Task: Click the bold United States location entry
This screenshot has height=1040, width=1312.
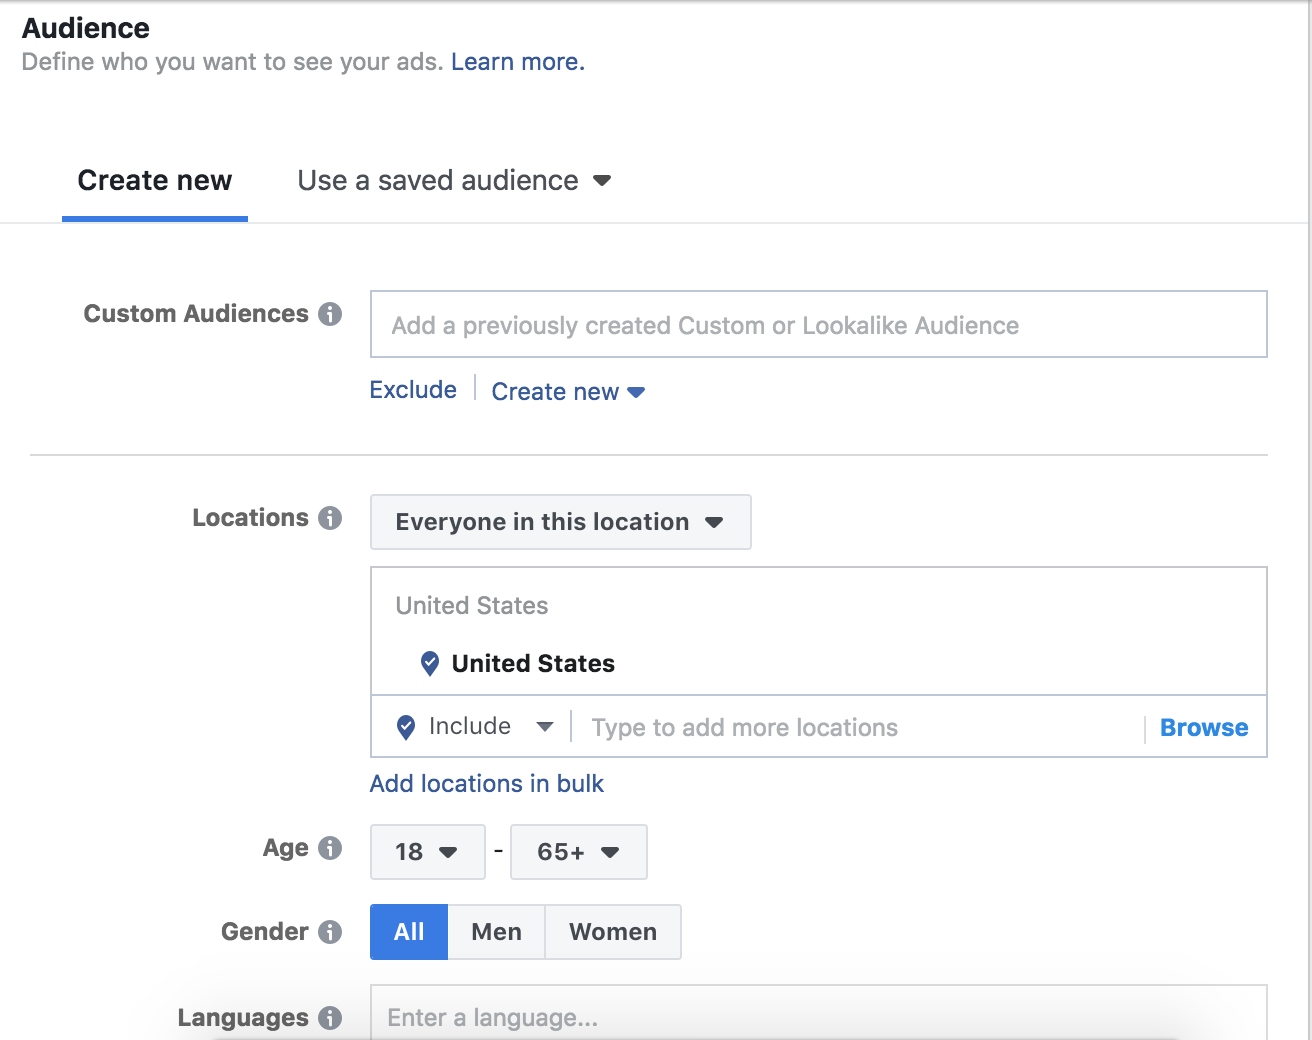Action: (533, 664)
